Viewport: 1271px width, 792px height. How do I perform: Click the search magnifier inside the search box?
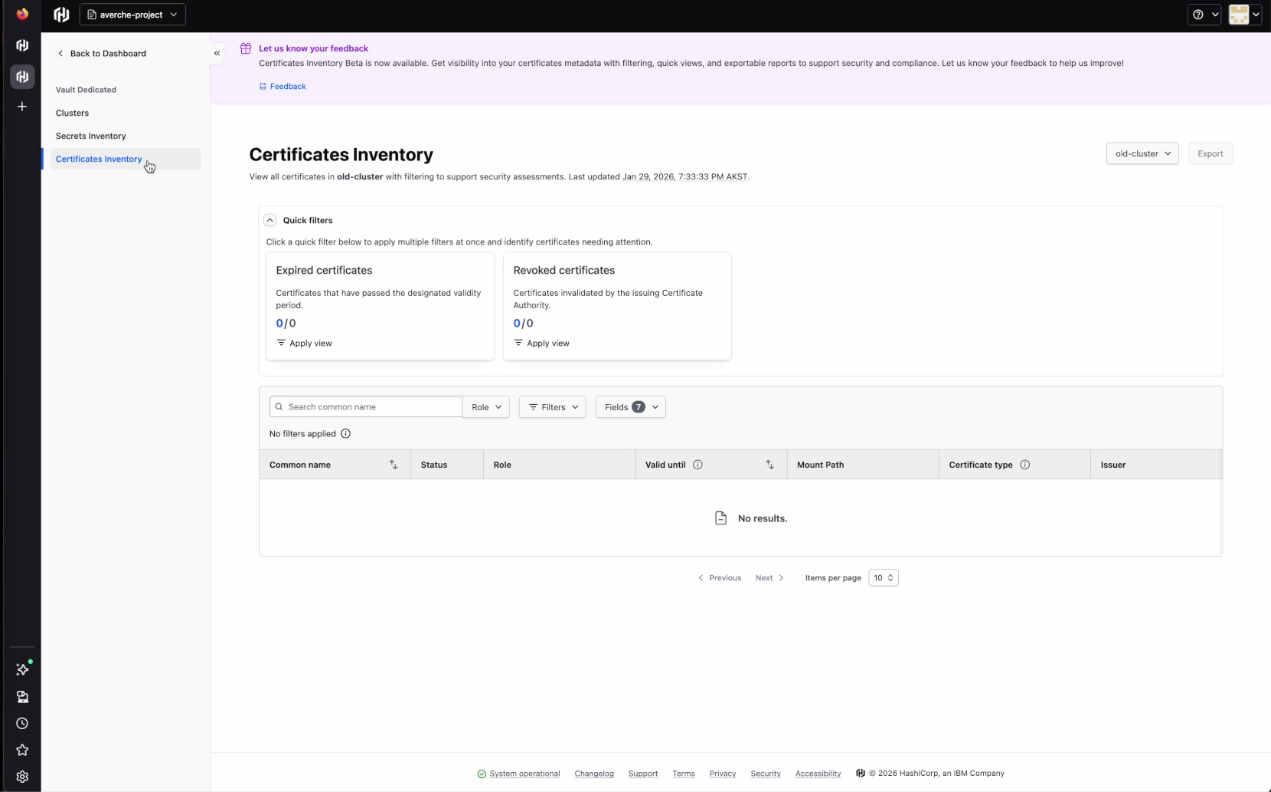point(280,406)
